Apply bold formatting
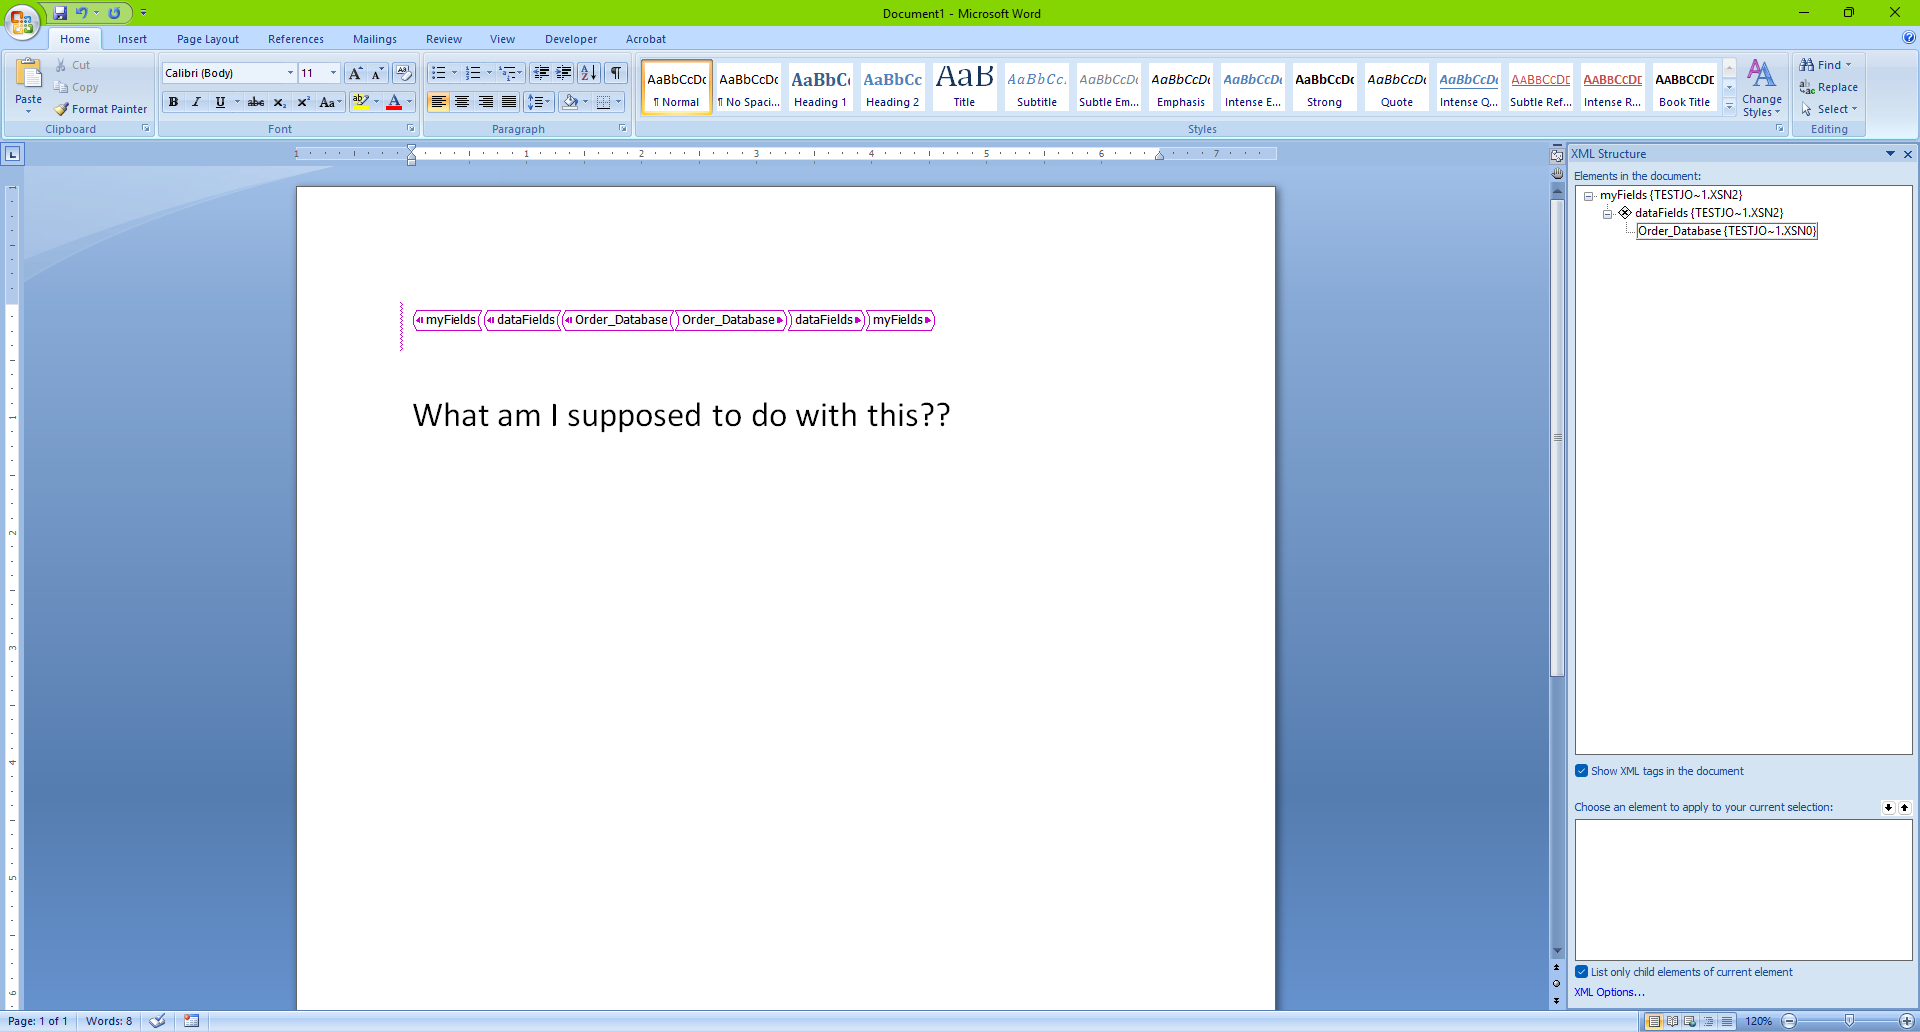This screenshot has height=1032, width=1920. tap(173, 101)
